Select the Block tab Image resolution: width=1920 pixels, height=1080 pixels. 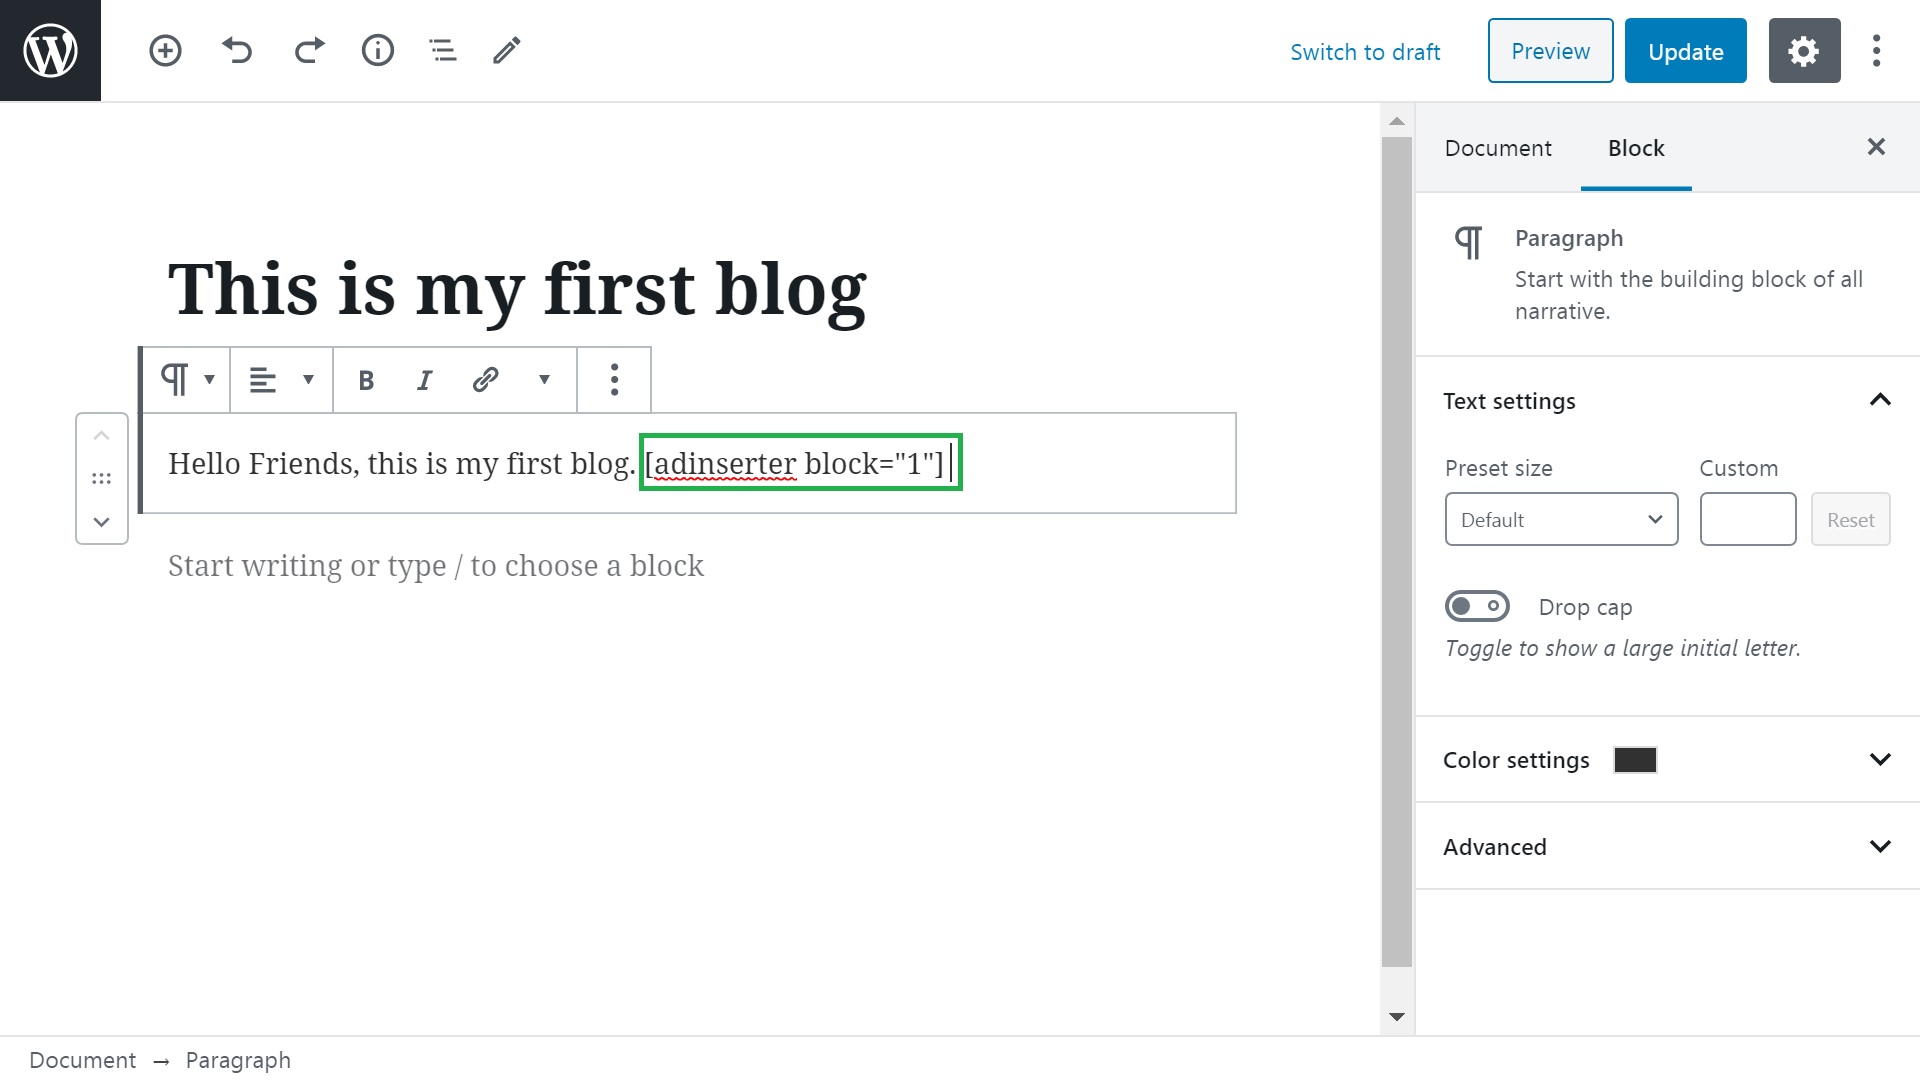tap(1636, 148)
